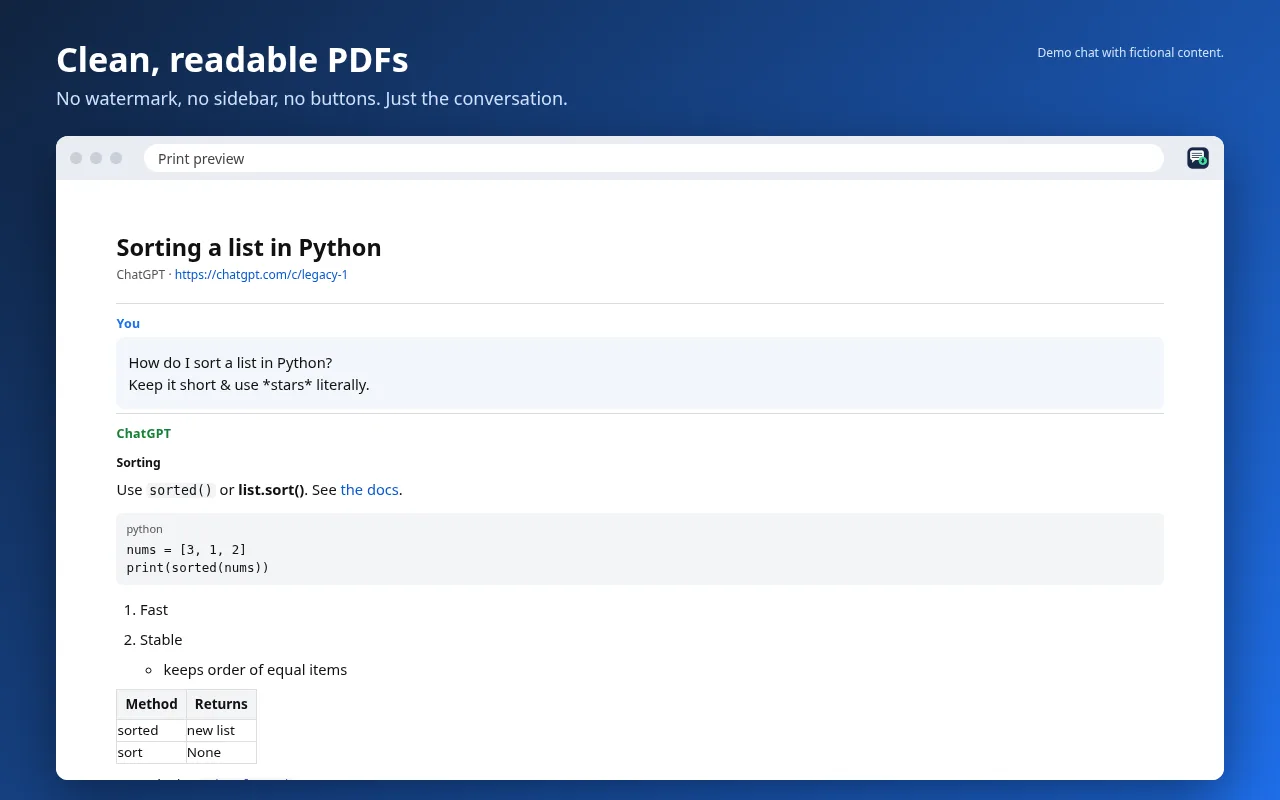Select the "Sorting a list in Python" title
Screen dimensions: 1280x800
pyautogui.click(x=249, y=247)
